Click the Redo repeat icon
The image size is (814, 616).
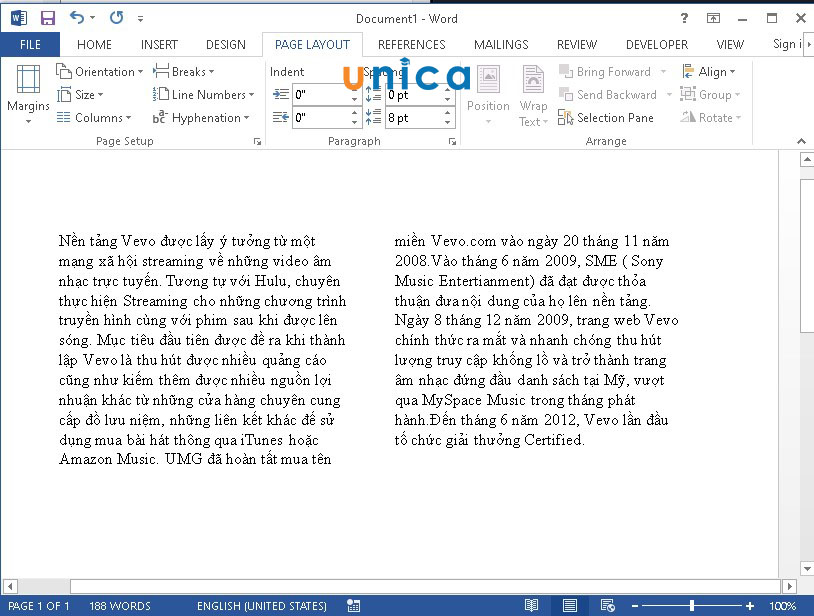116,18
